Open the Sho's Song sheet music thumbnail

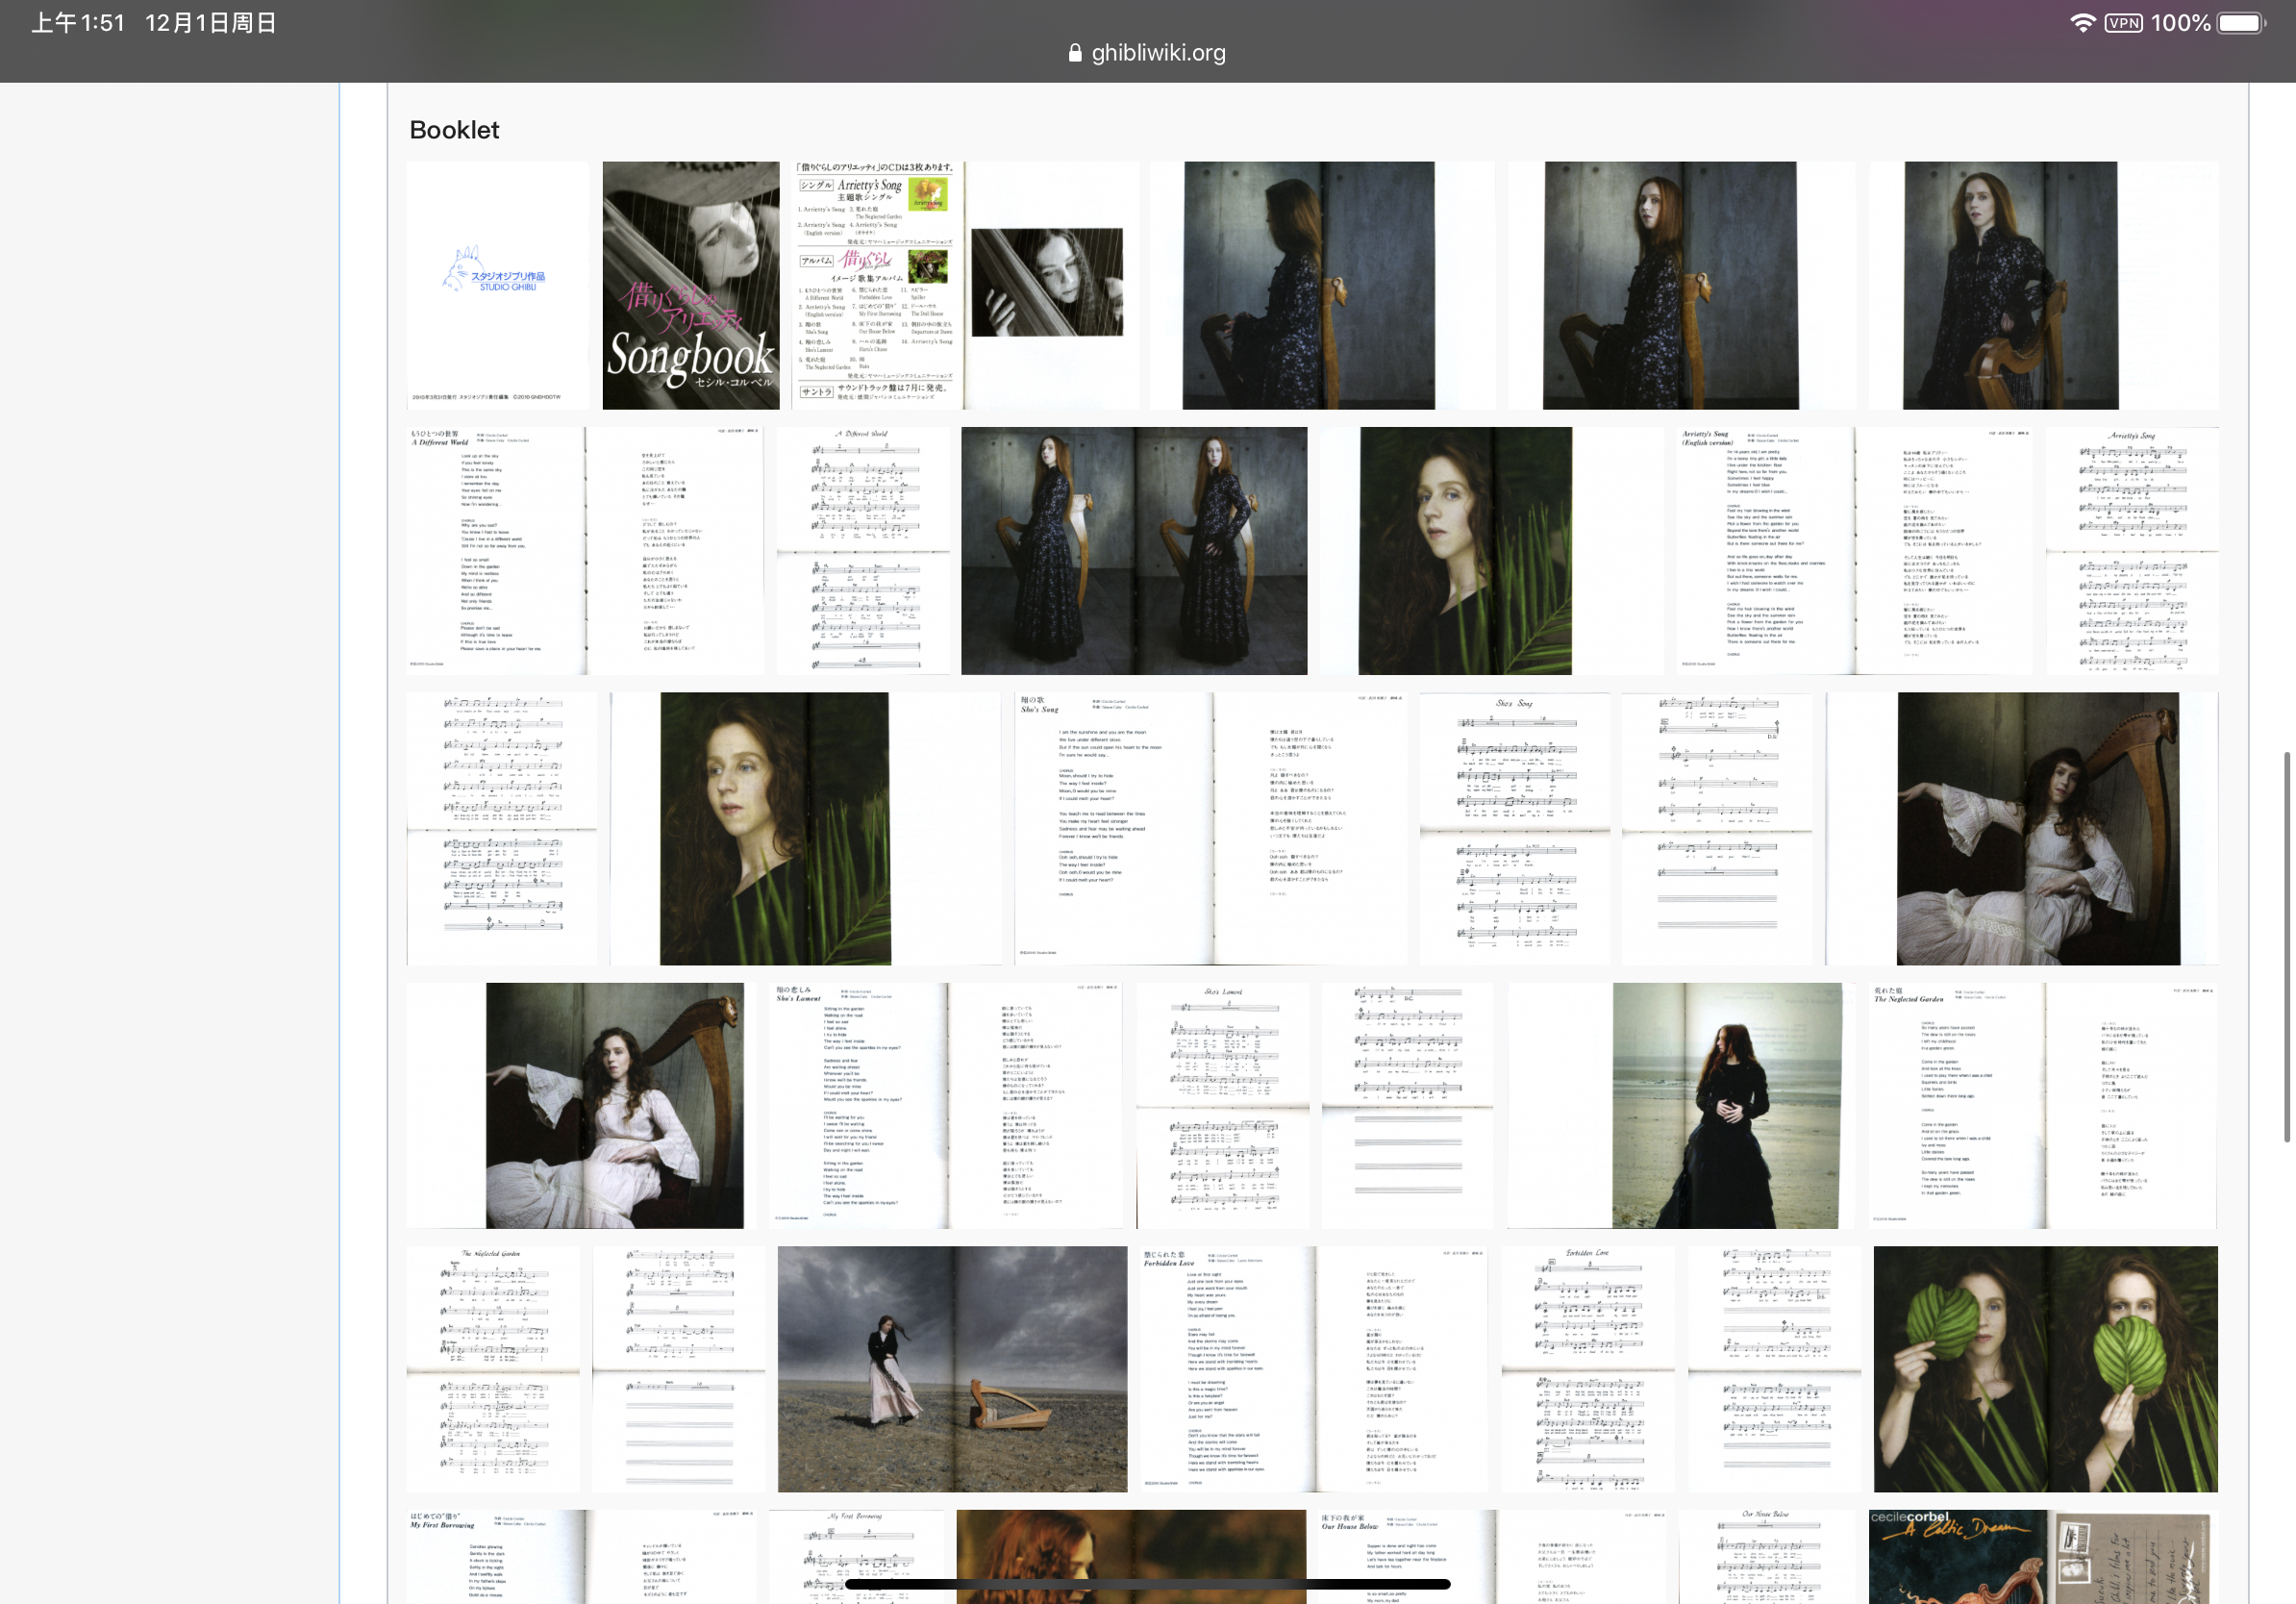point(1515,828)
